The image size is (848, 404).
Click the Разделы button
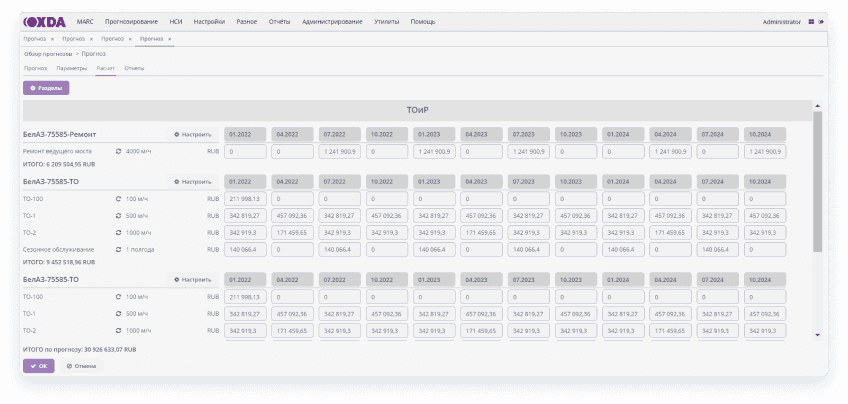[x=46, y=88]
